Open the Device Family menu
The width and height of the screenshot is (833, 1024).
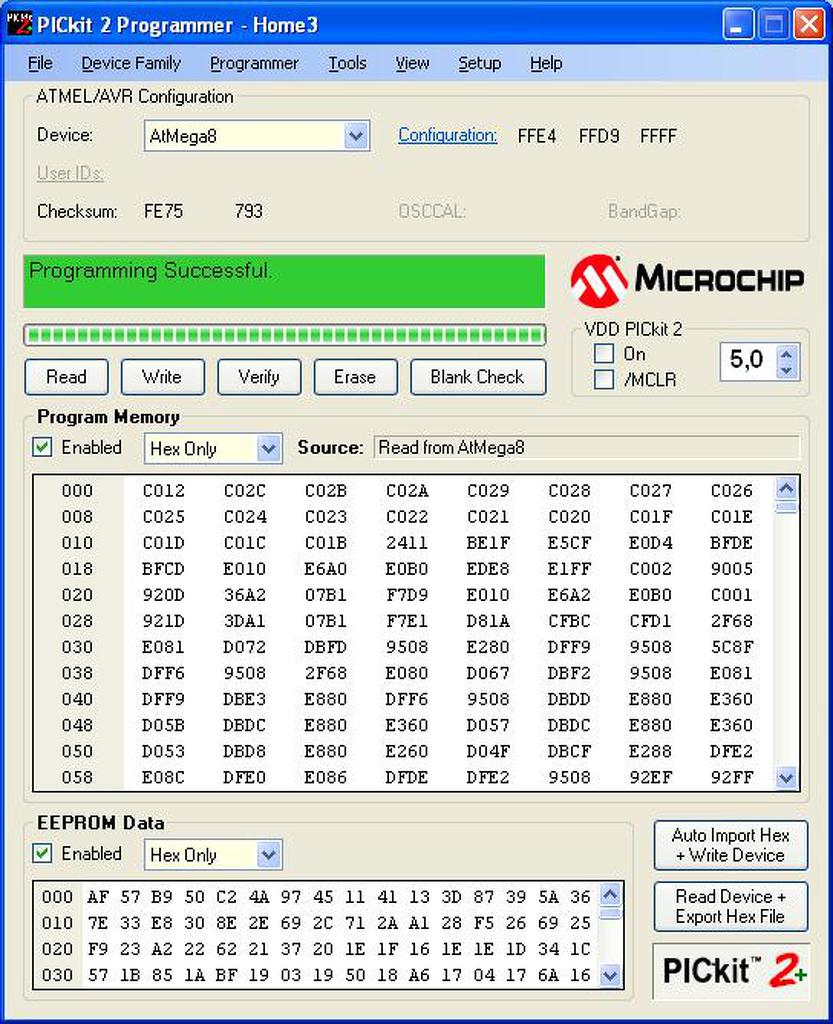131,63
